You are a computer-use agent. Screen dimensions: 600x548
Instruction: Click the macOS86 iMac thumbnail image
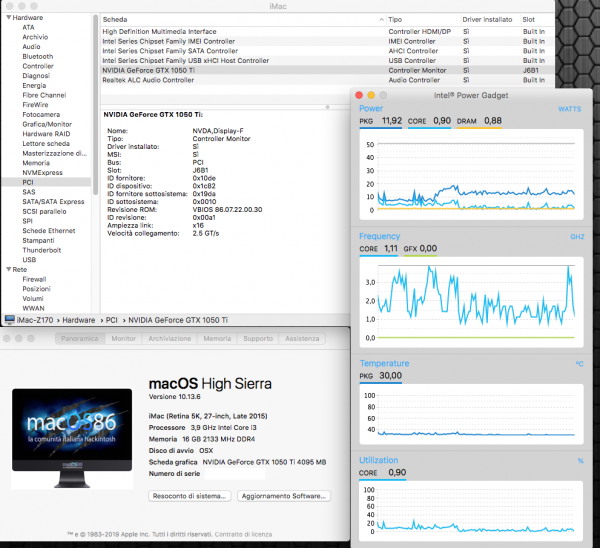(72, 439)
